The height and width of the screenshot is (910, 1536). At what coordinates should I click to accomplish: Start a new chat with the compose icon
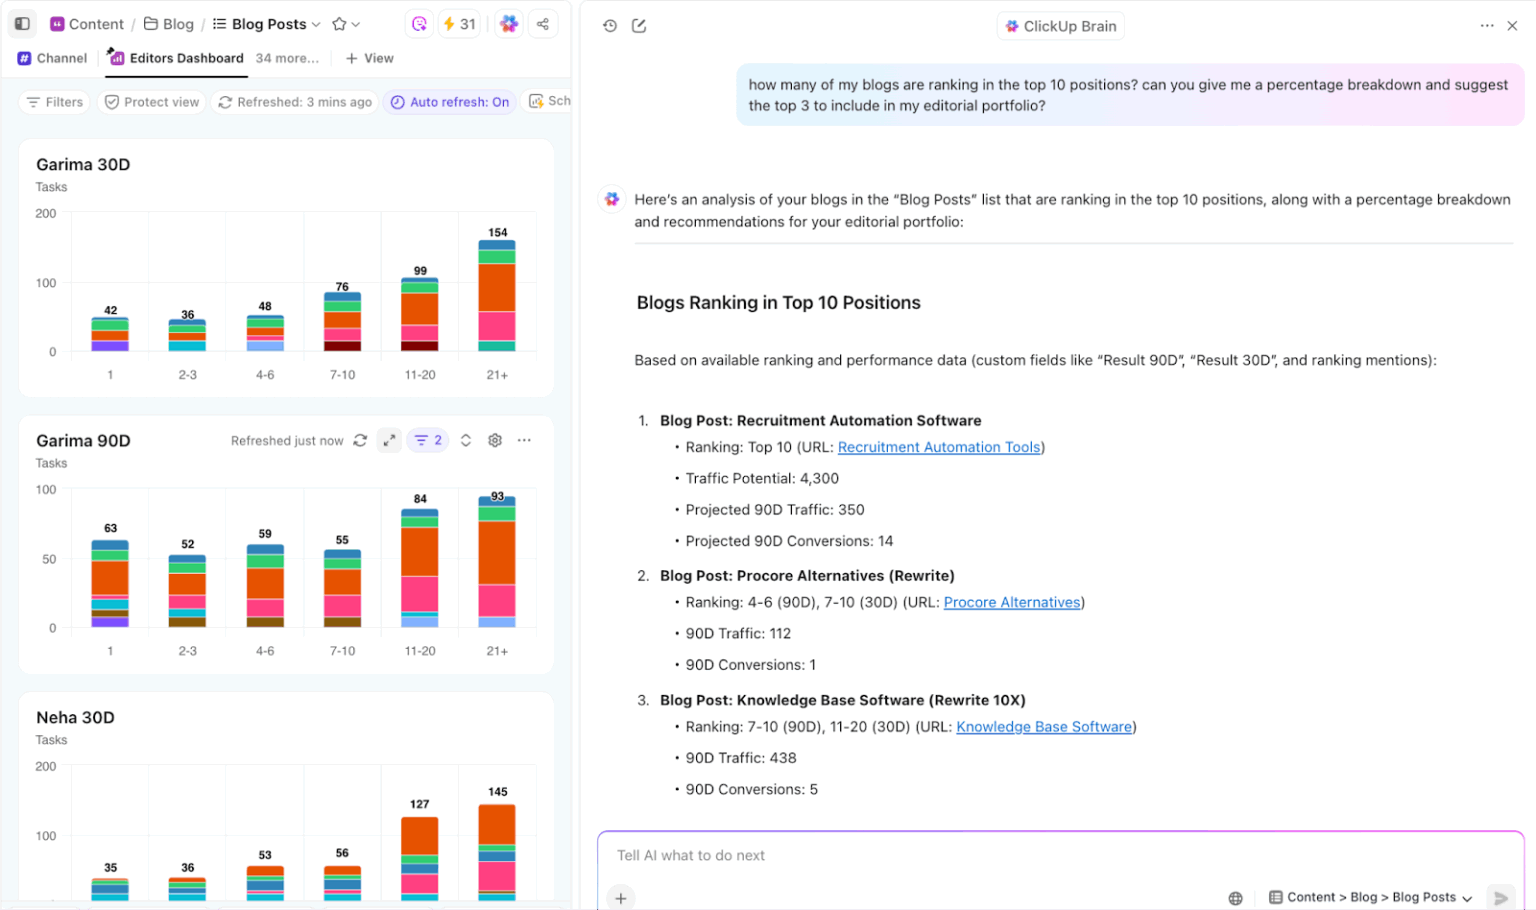point(637,25)
